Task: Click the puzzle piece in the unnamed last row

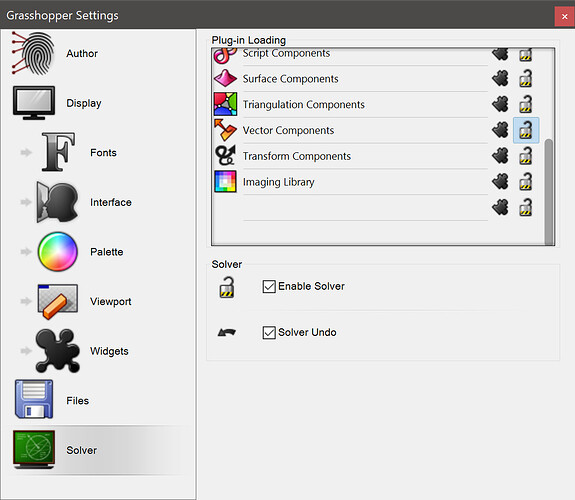Action: click(500, 207)
